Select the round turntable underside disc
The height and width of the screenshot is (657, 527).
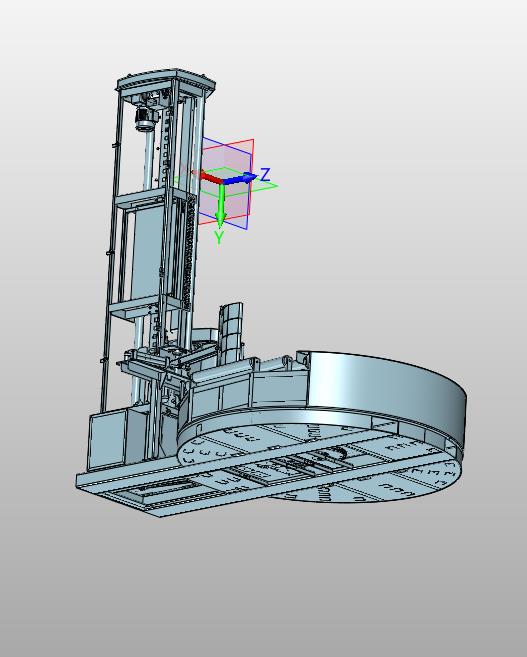320,463
